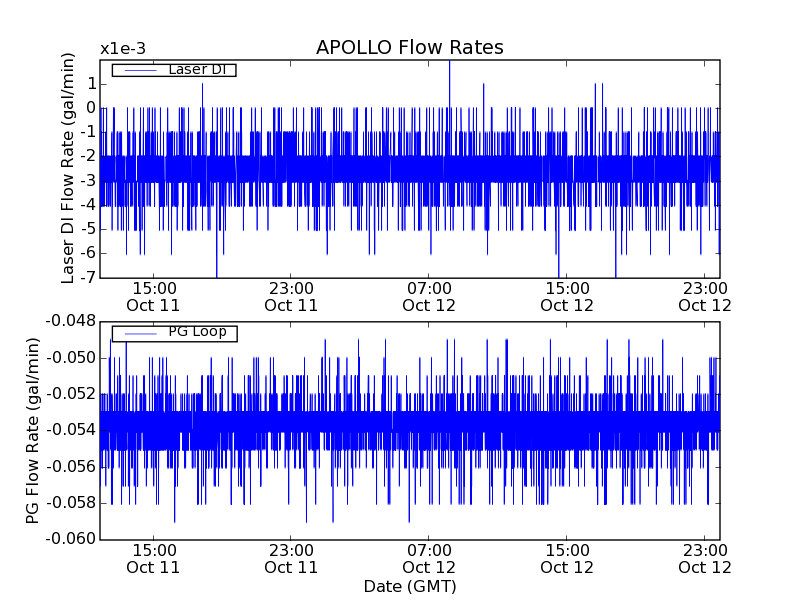
Task: Click the PG Flow Rate y-axis label
Action: coord(32,430)
